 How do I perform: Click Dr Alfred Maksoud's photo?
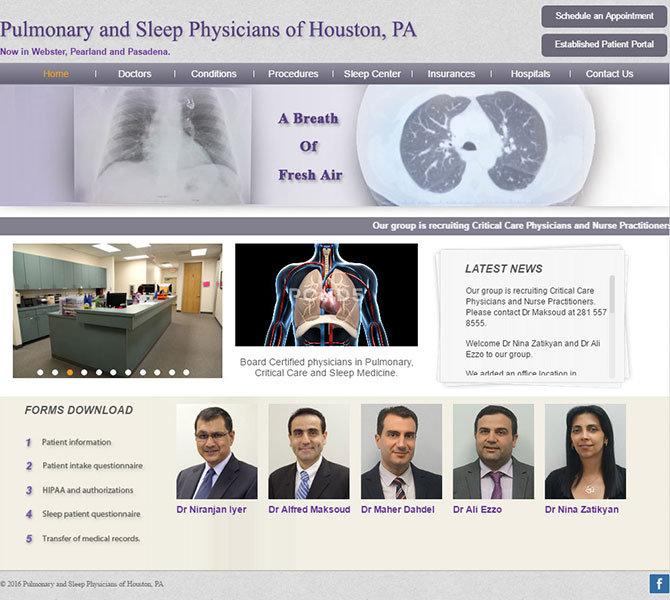309,452
